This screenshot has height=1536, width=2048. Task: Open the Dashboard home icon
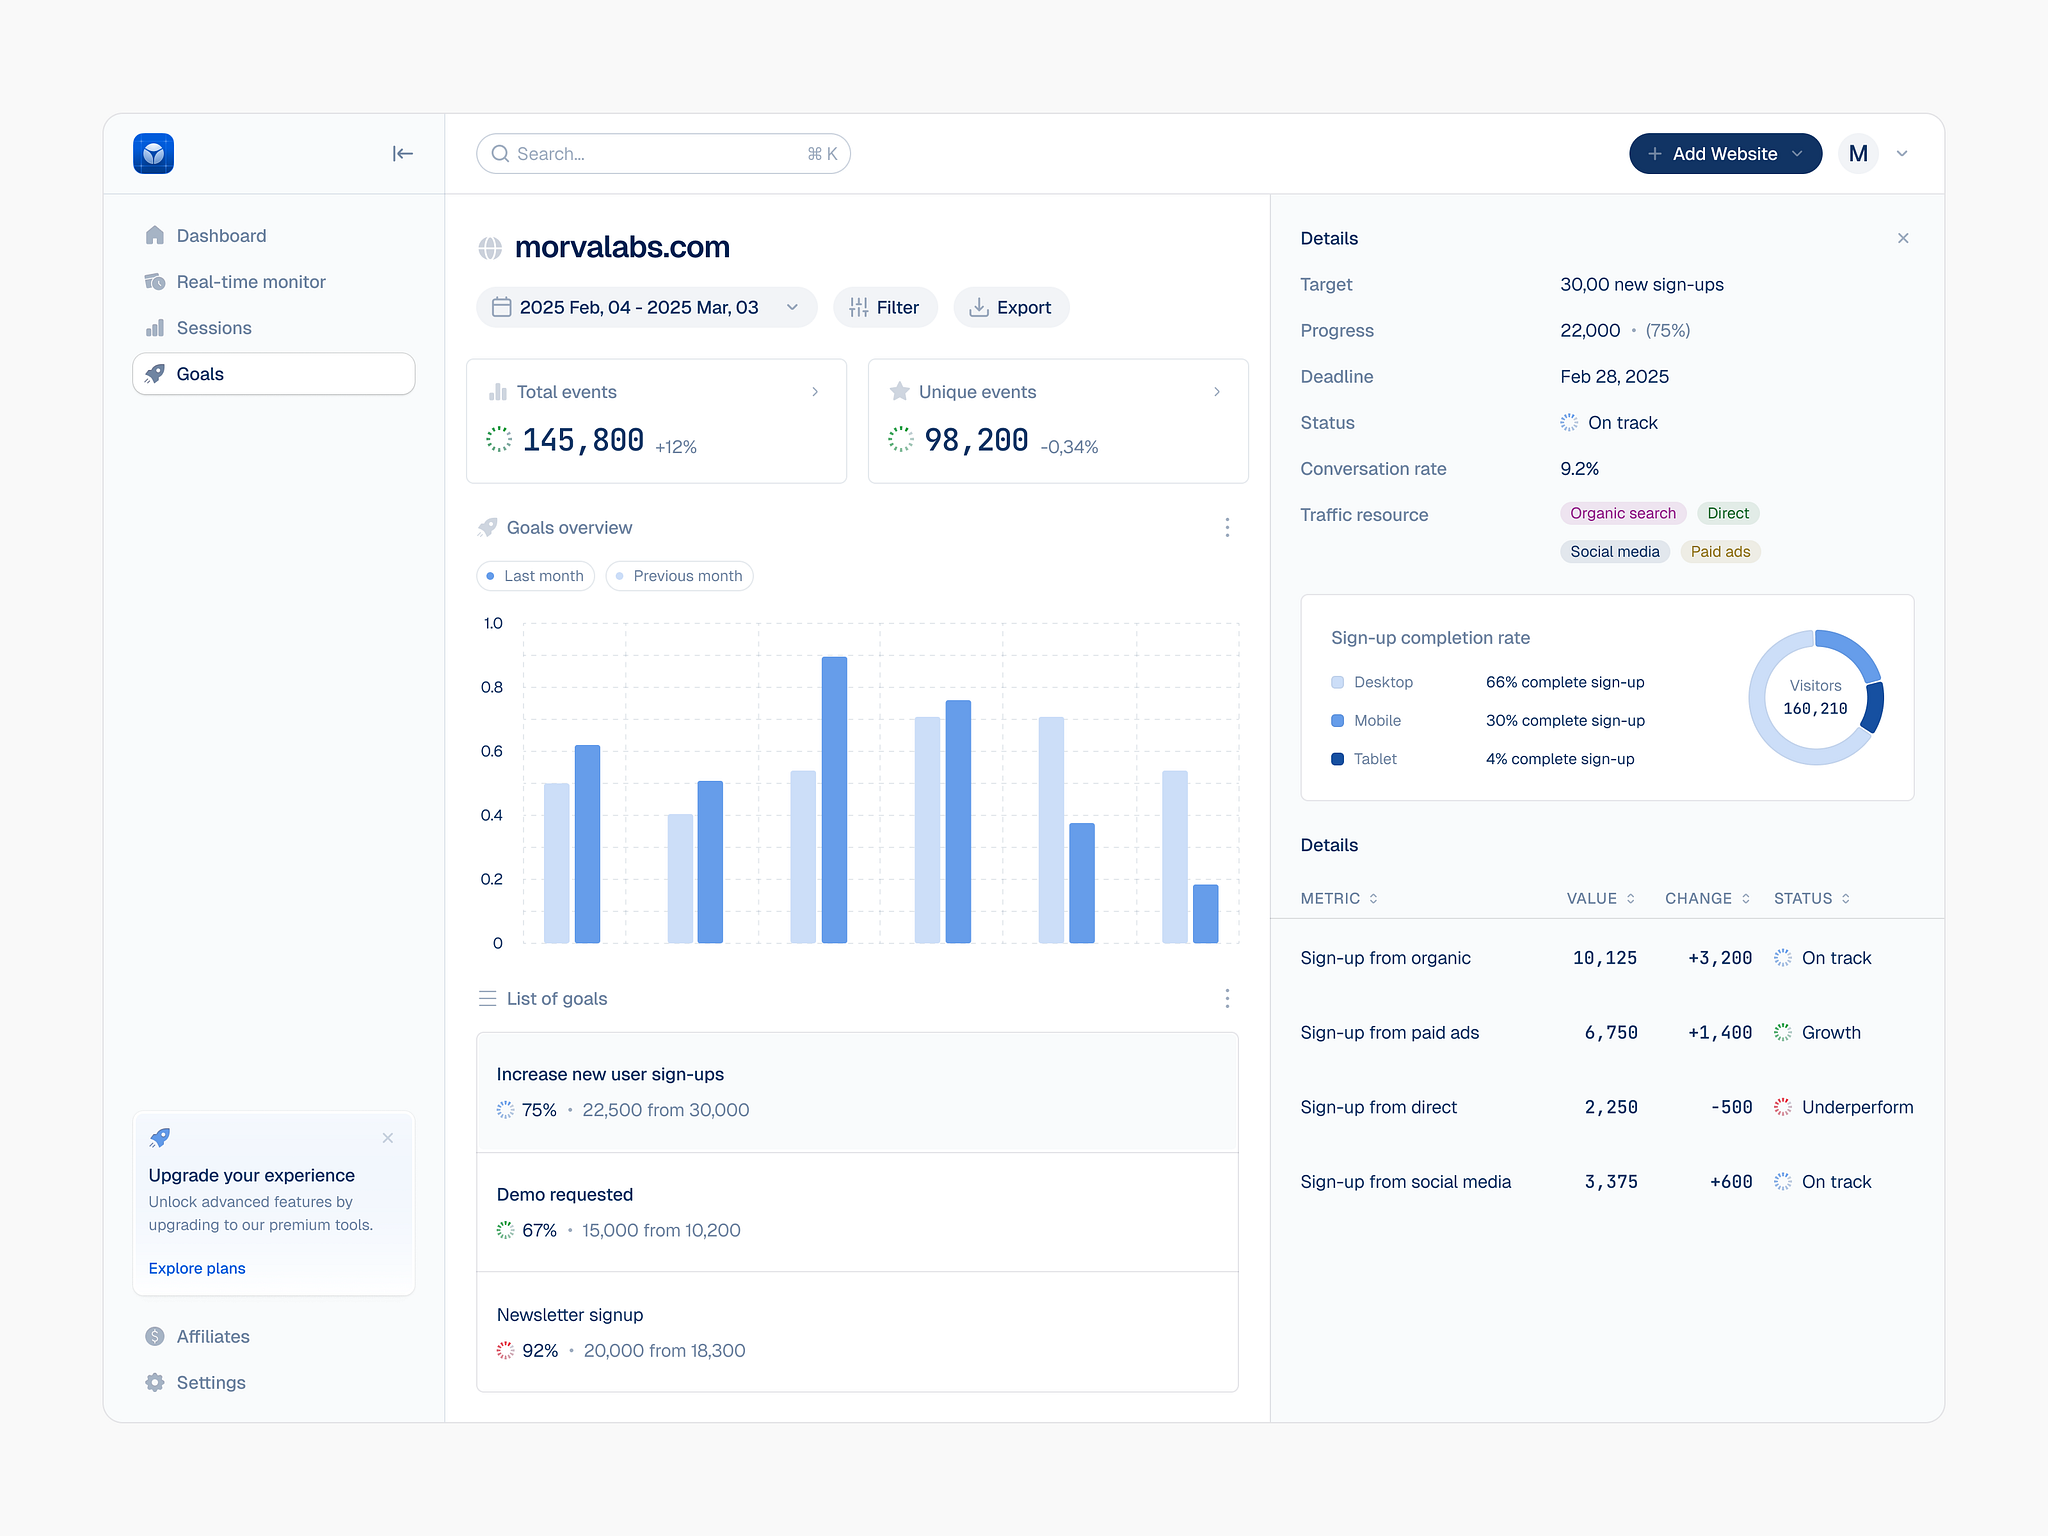pyautogui.click(x=155, y=235)
